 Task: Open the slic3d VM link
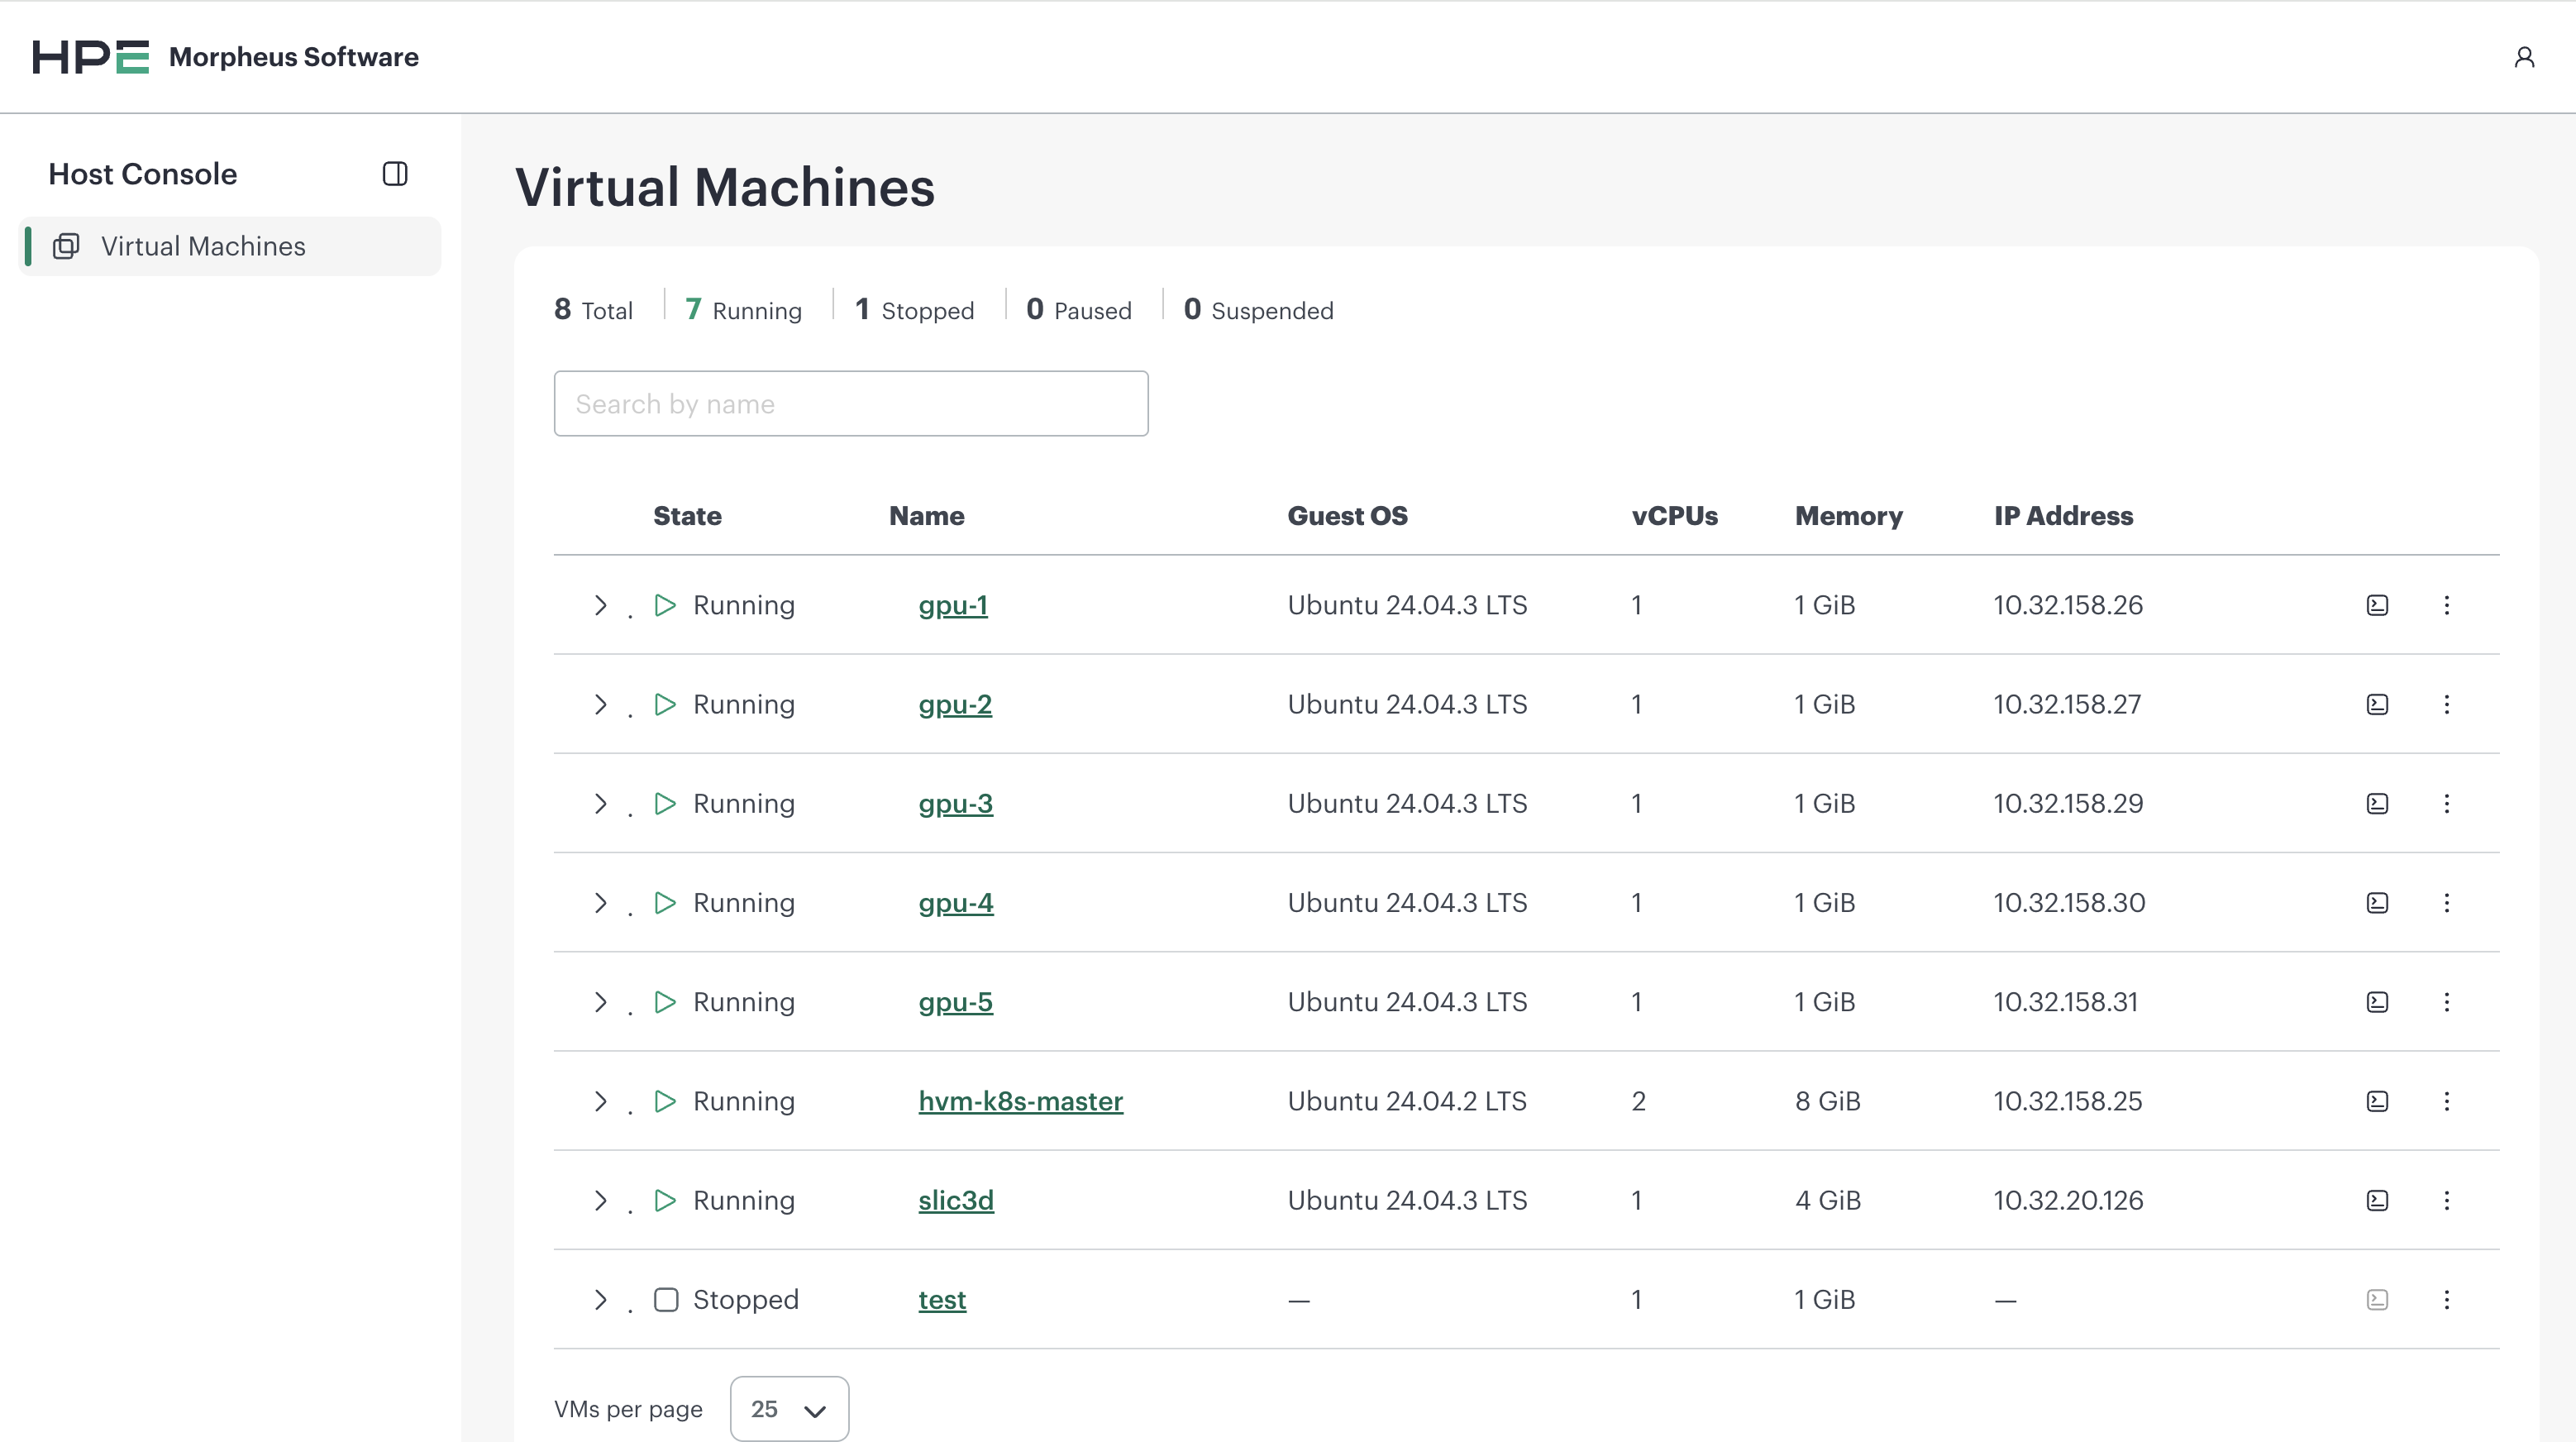coord(956,1200)
